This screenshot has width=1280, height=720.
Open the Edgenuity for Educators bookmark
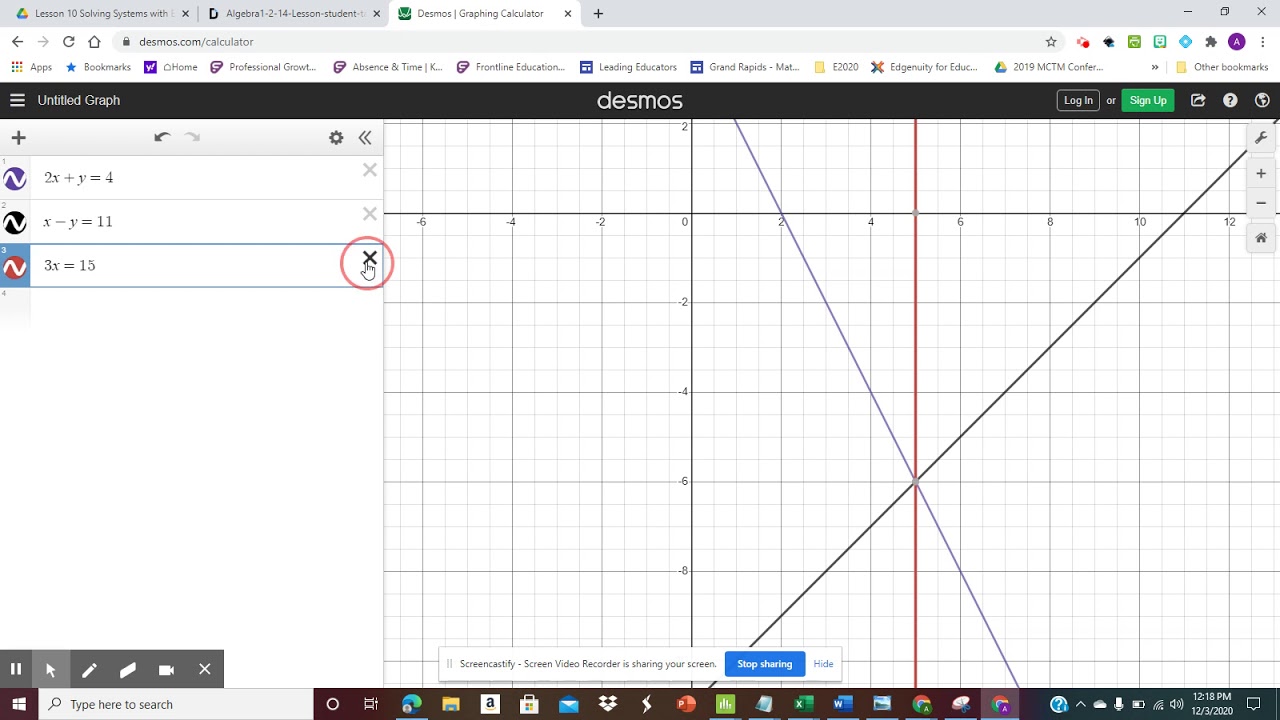(924, 67)
